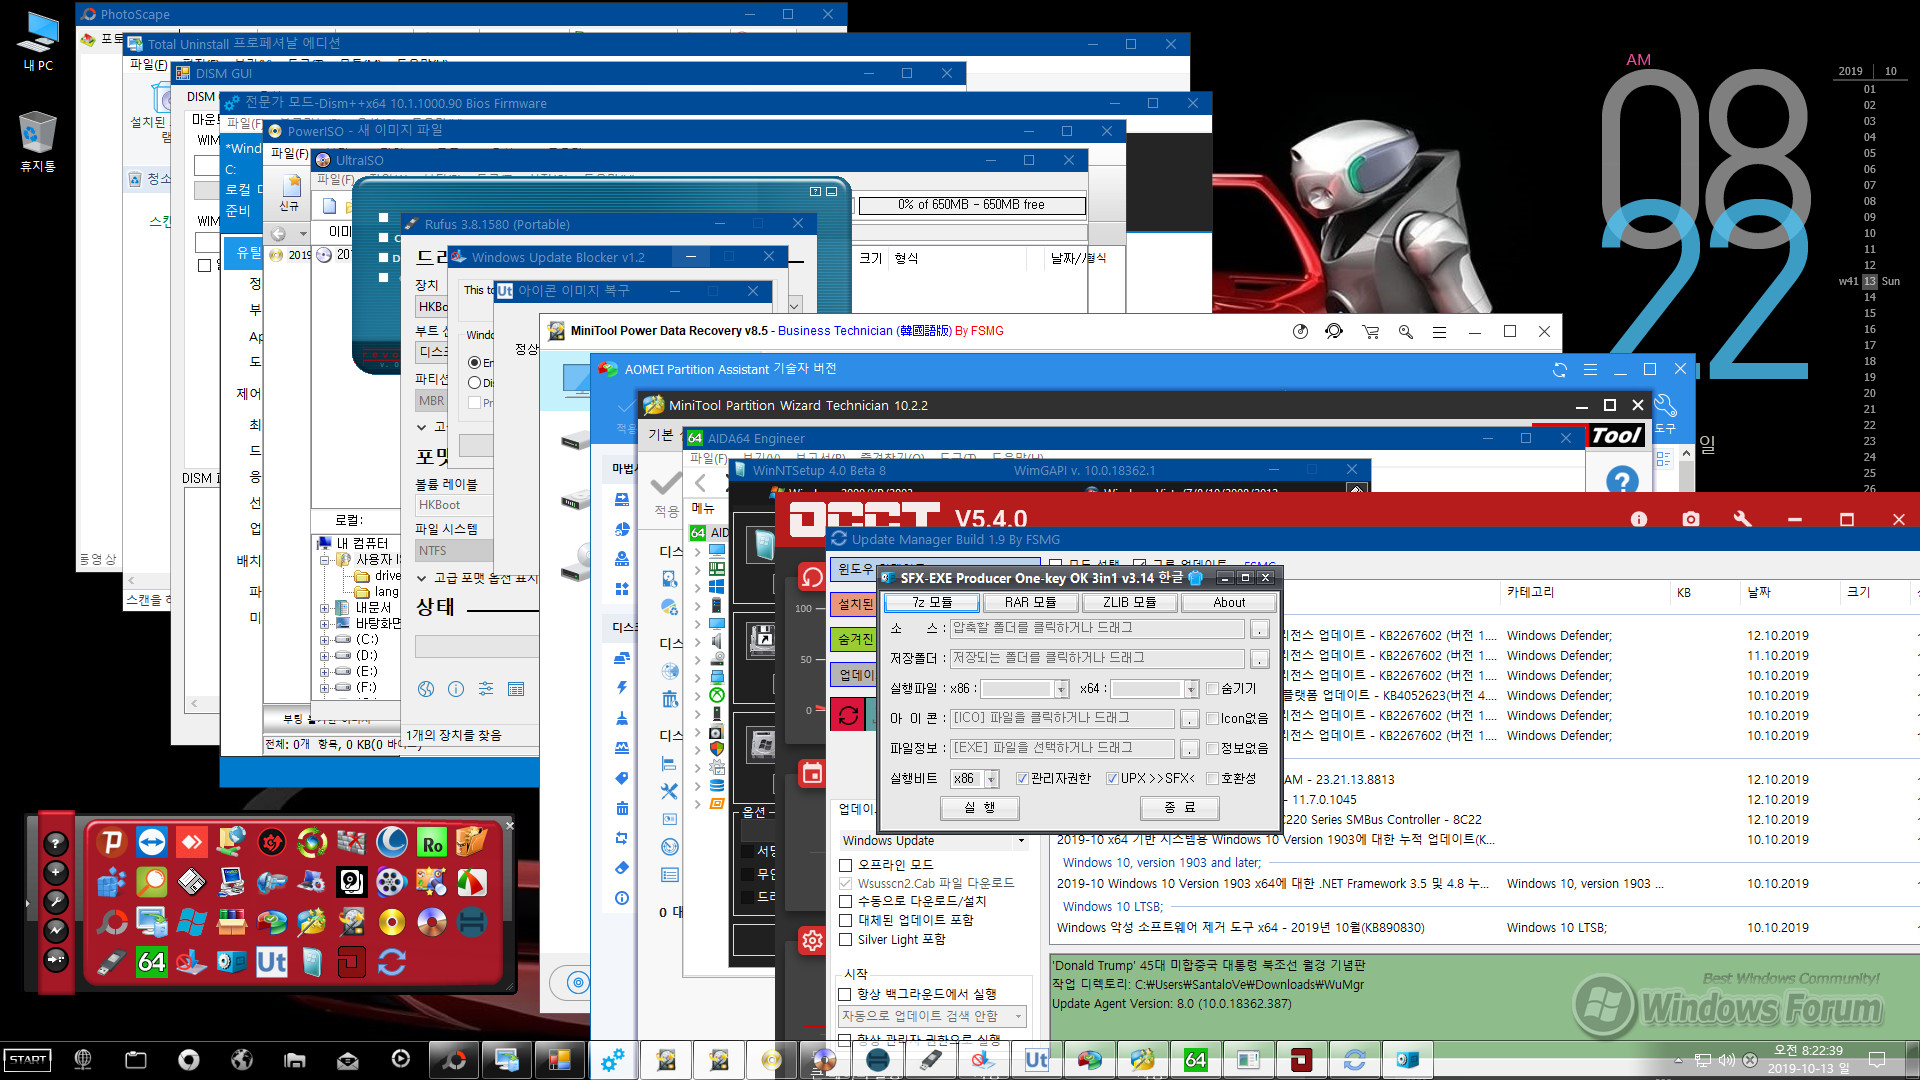
Task: Open the About tab in SFX-EXE Producer
Action: click(x=1229, y=603)
